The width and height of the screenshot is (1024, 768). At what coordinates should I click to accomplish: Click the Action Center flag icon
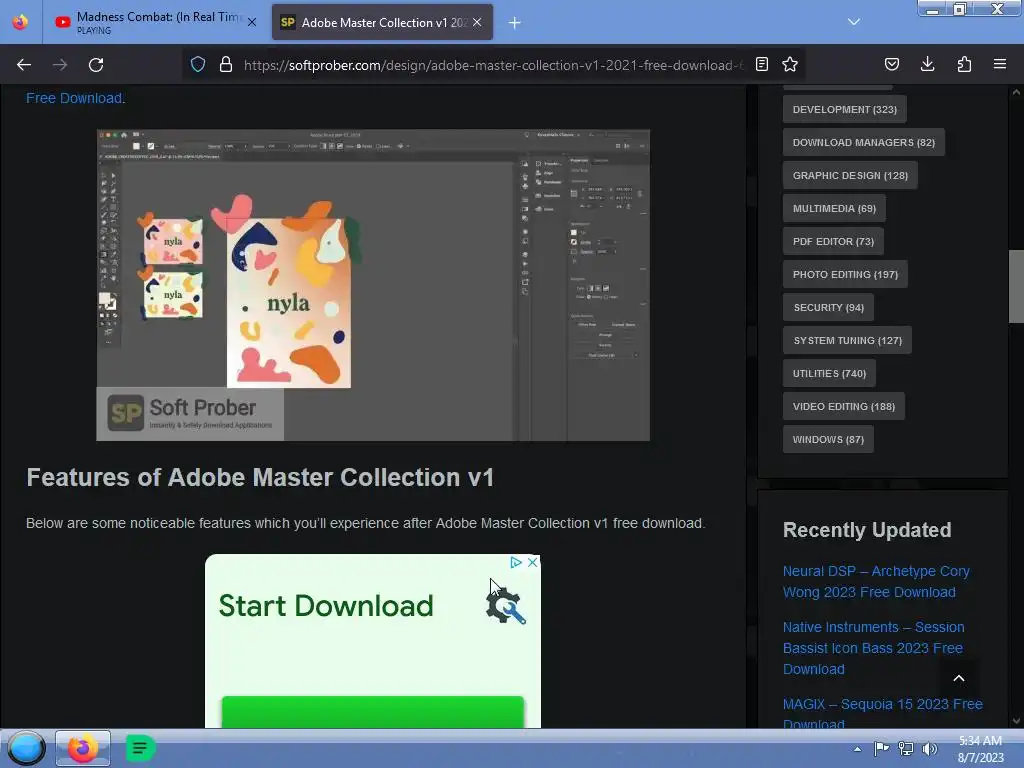click(x=882, y=748)
